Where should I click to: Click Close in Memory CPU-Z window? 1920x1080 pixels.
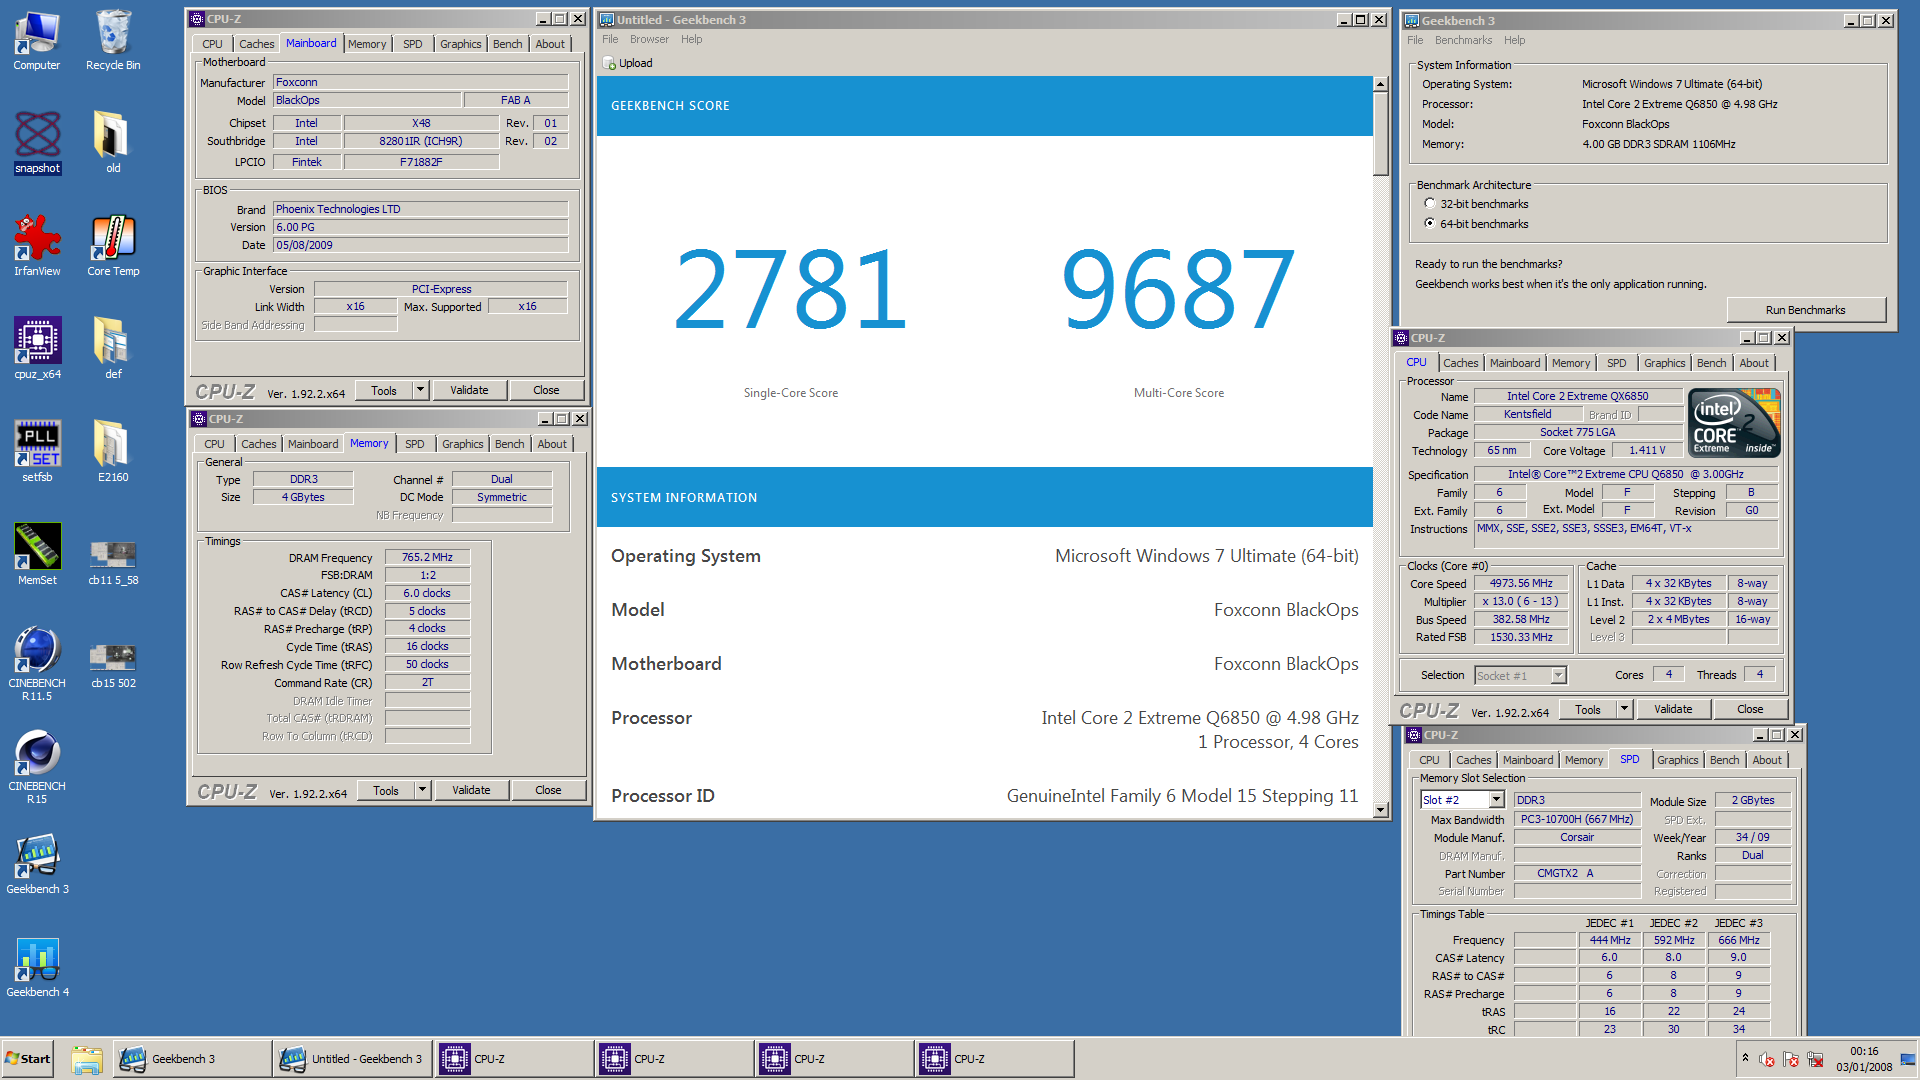click(548, 790)
